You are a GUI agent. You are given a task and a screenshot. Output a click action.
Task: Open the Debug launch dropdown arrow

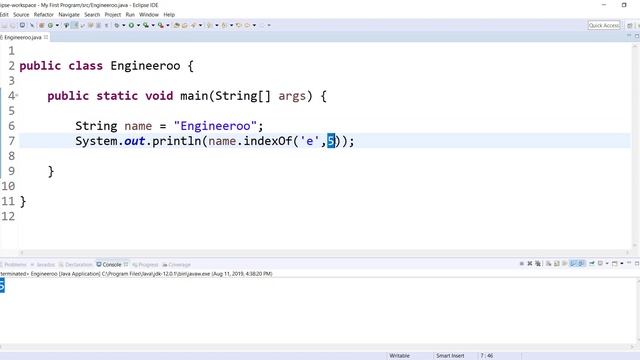click(124, 25)
